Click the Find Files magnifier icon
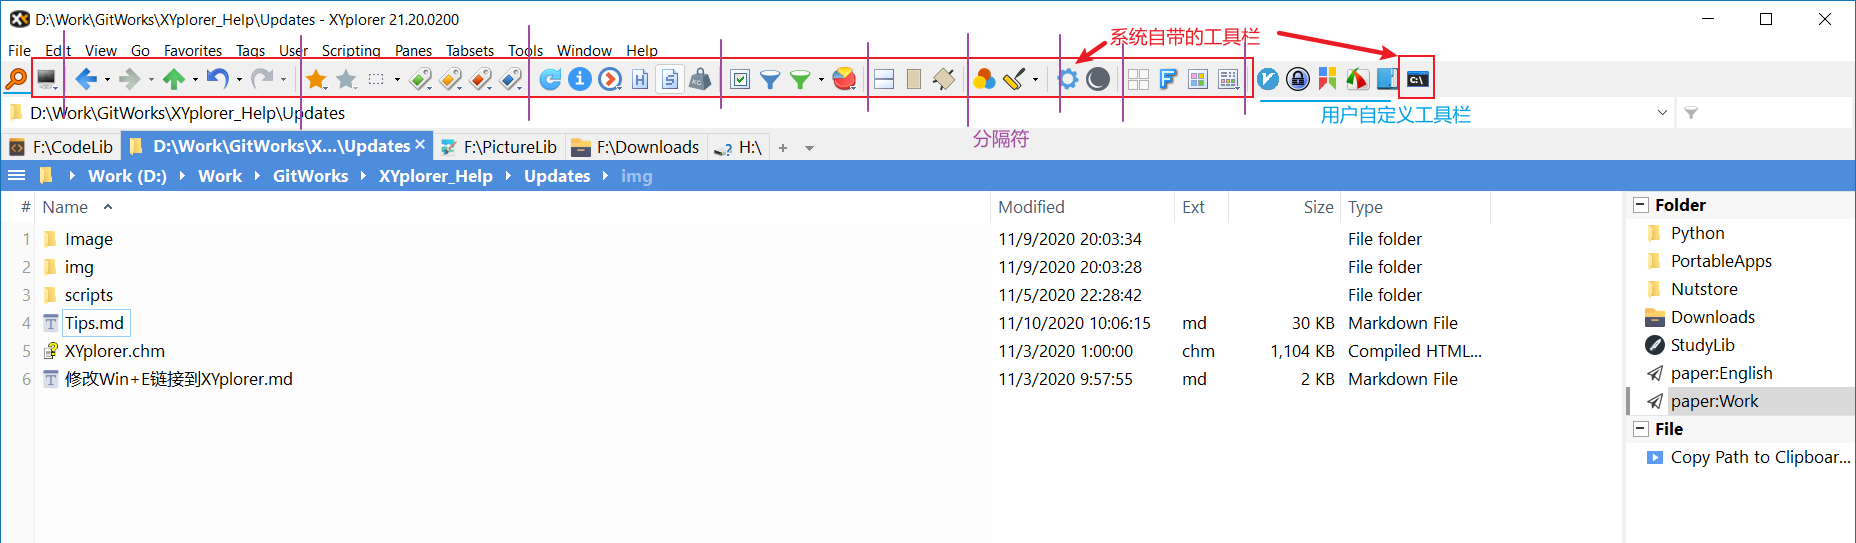This screenshot has width=1856, height=543. pyautogui.click(x=16, y=79)
